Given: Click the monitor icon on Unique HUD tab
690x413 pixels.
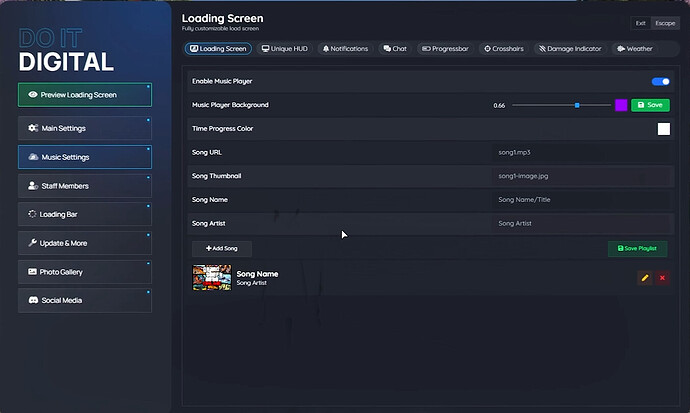Looking at the screenshot, I should coord(265,49).
